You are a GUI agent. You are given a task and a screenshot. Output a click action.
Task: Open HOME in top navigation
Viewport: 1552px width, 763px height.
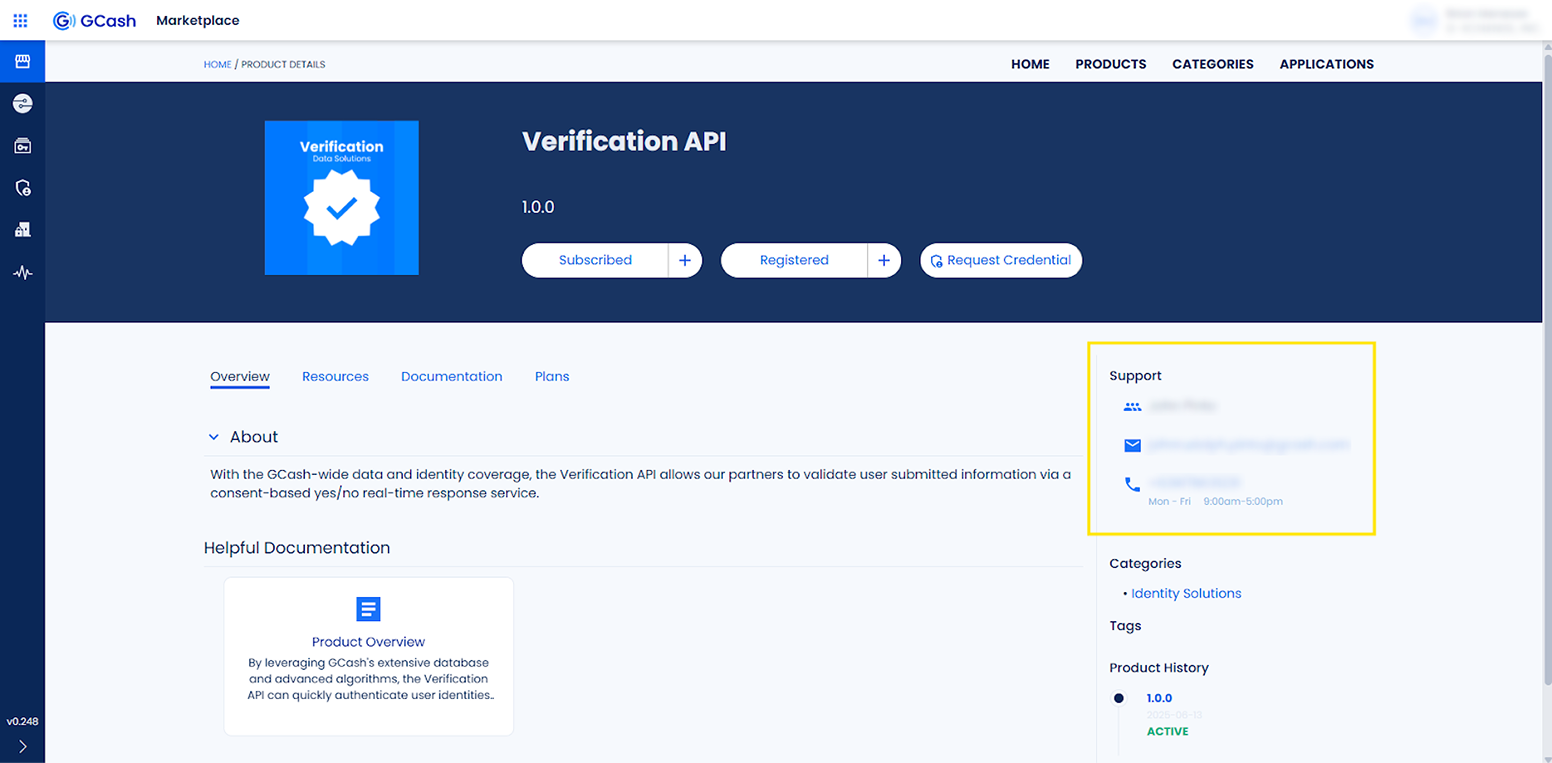1030,64
